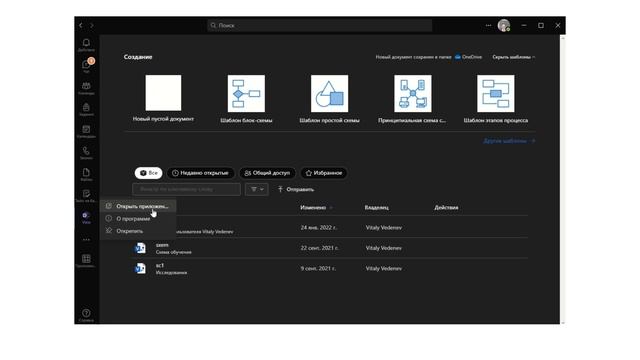This screenshot has width=640, height=360.
Task: Go back with the left arrow
Action: point(81,25)
